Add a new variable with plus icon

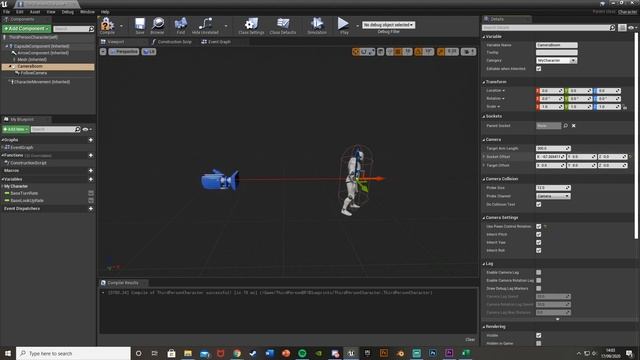click(91, 179)
